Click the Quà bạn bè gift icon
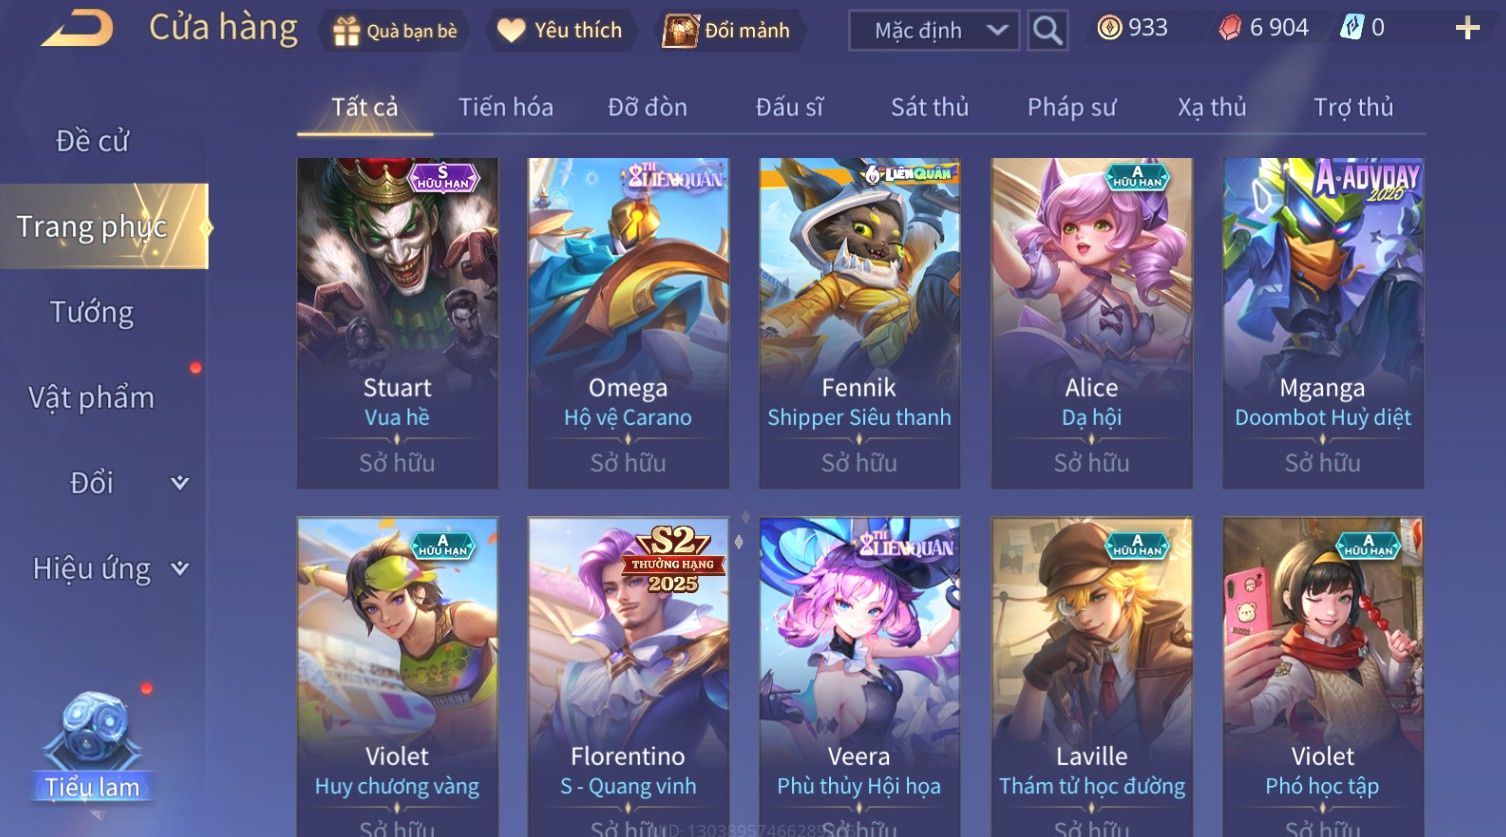 346,31
